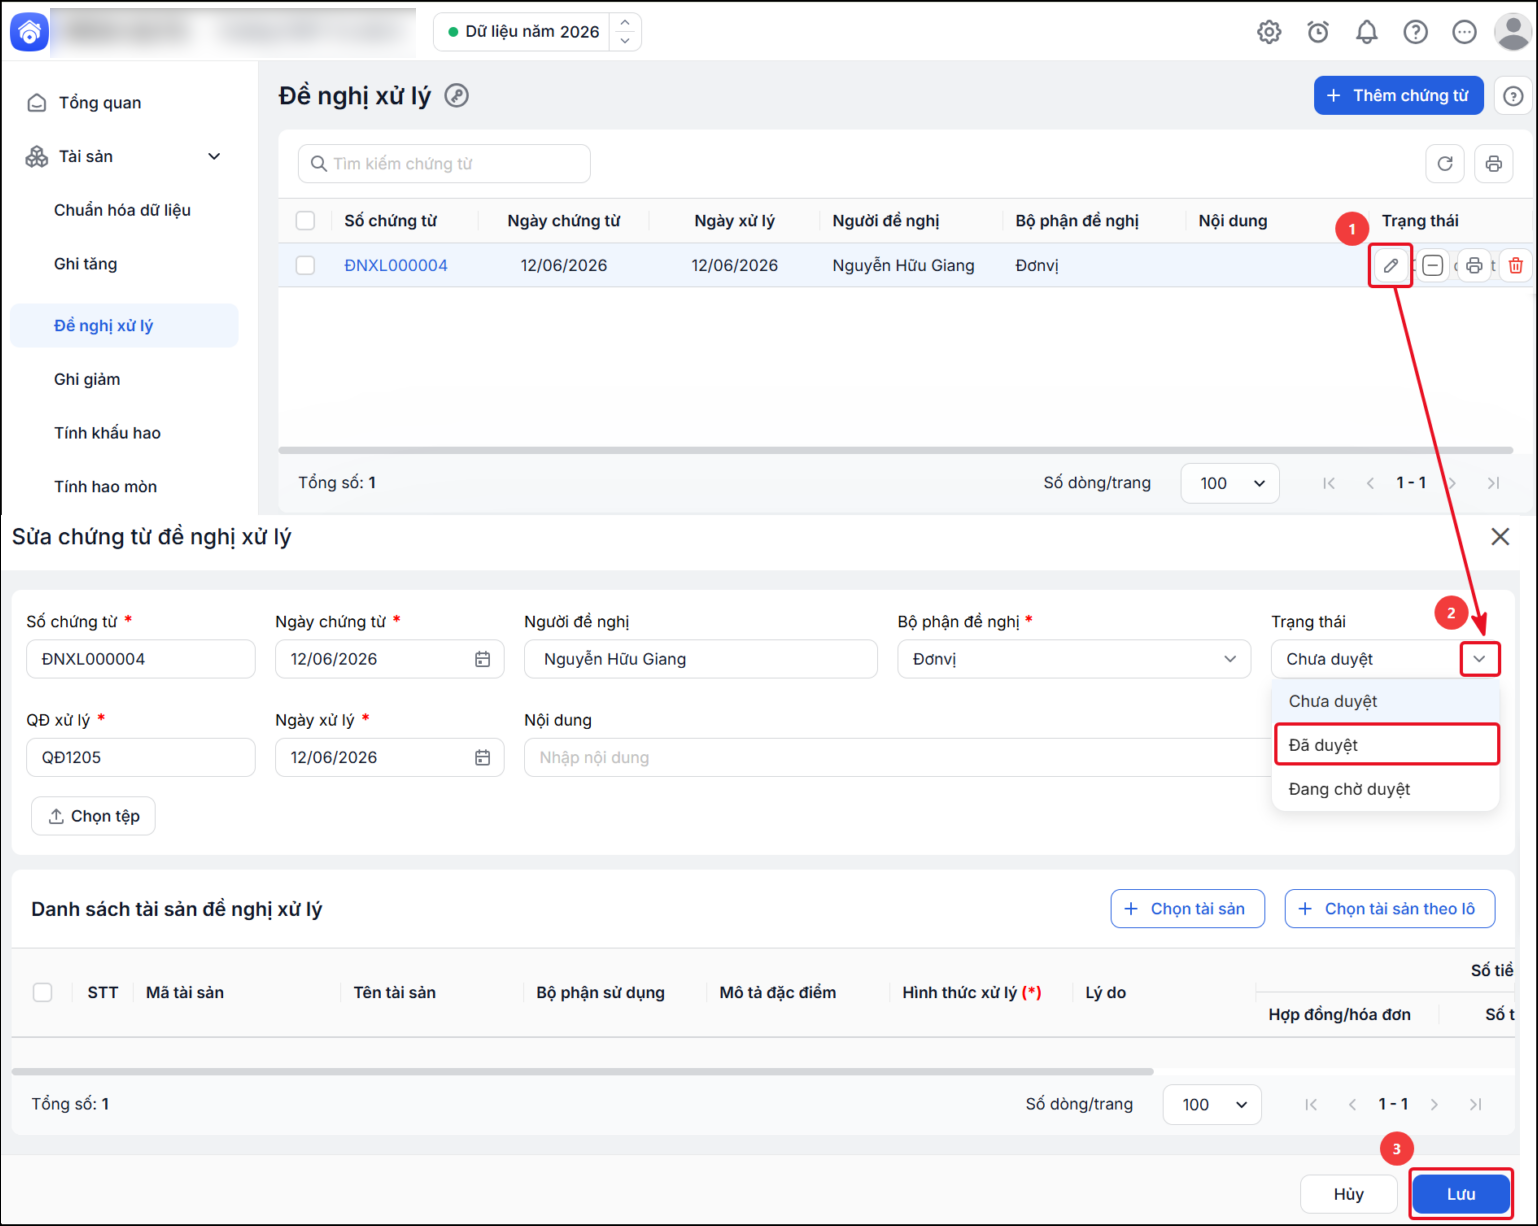Open calendar for Ngày chứng từ field
This screenshot has width=1538, height=1226.
click(482, 659)
